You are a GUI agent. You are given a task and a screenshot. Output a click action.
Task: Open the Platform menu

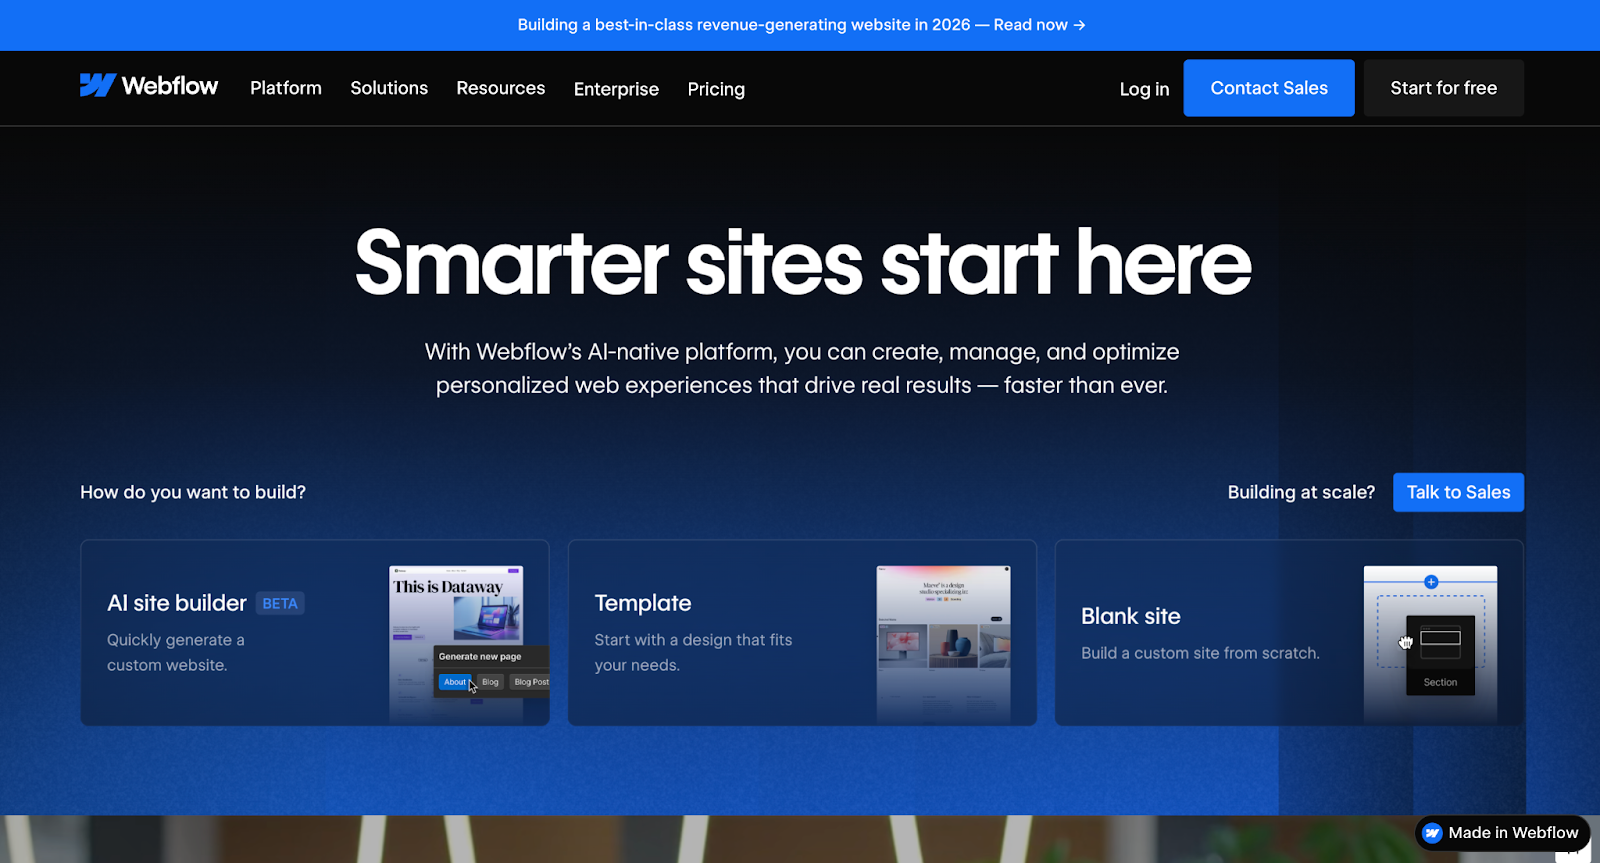[x=286, y=88]
